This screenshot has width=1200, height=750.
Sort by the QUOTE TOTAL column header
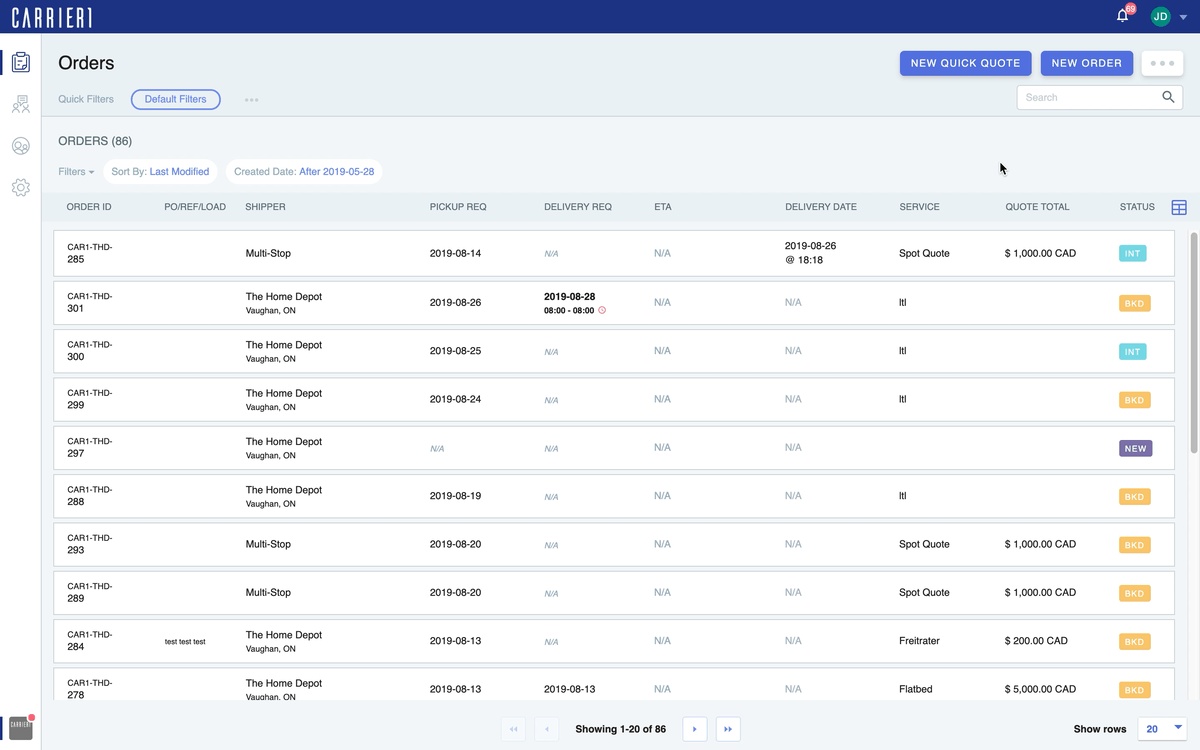tap(1037, 207)
